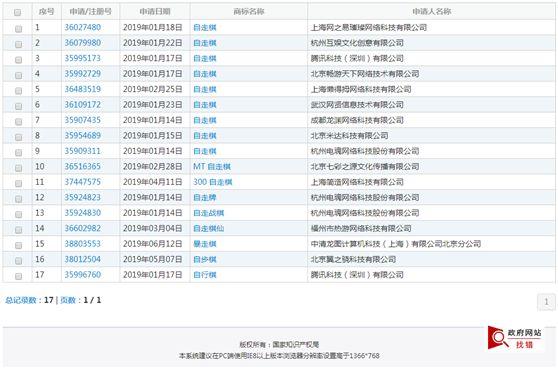Select applicant 杭州互娱文化创意有限公司
558x369 pixels.
pyautogui.click(x=357, y=43)
